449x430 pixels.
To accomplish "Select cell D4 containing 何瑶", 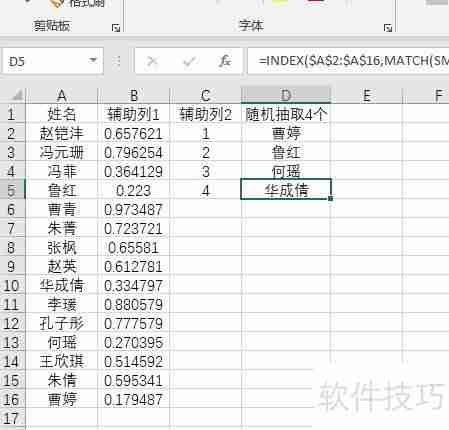I will point(286,172).
